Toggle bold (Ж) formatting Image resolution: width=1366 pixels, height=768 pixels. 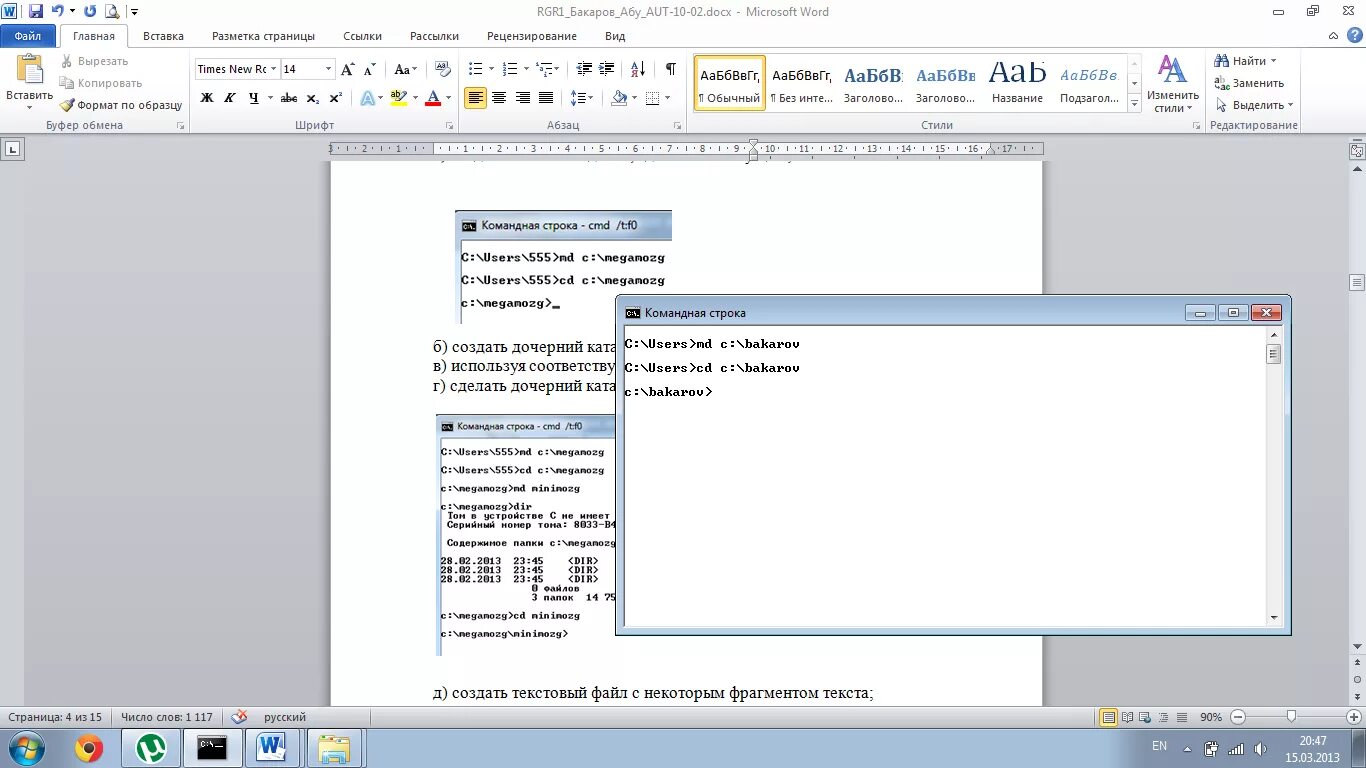coord(207,98)
